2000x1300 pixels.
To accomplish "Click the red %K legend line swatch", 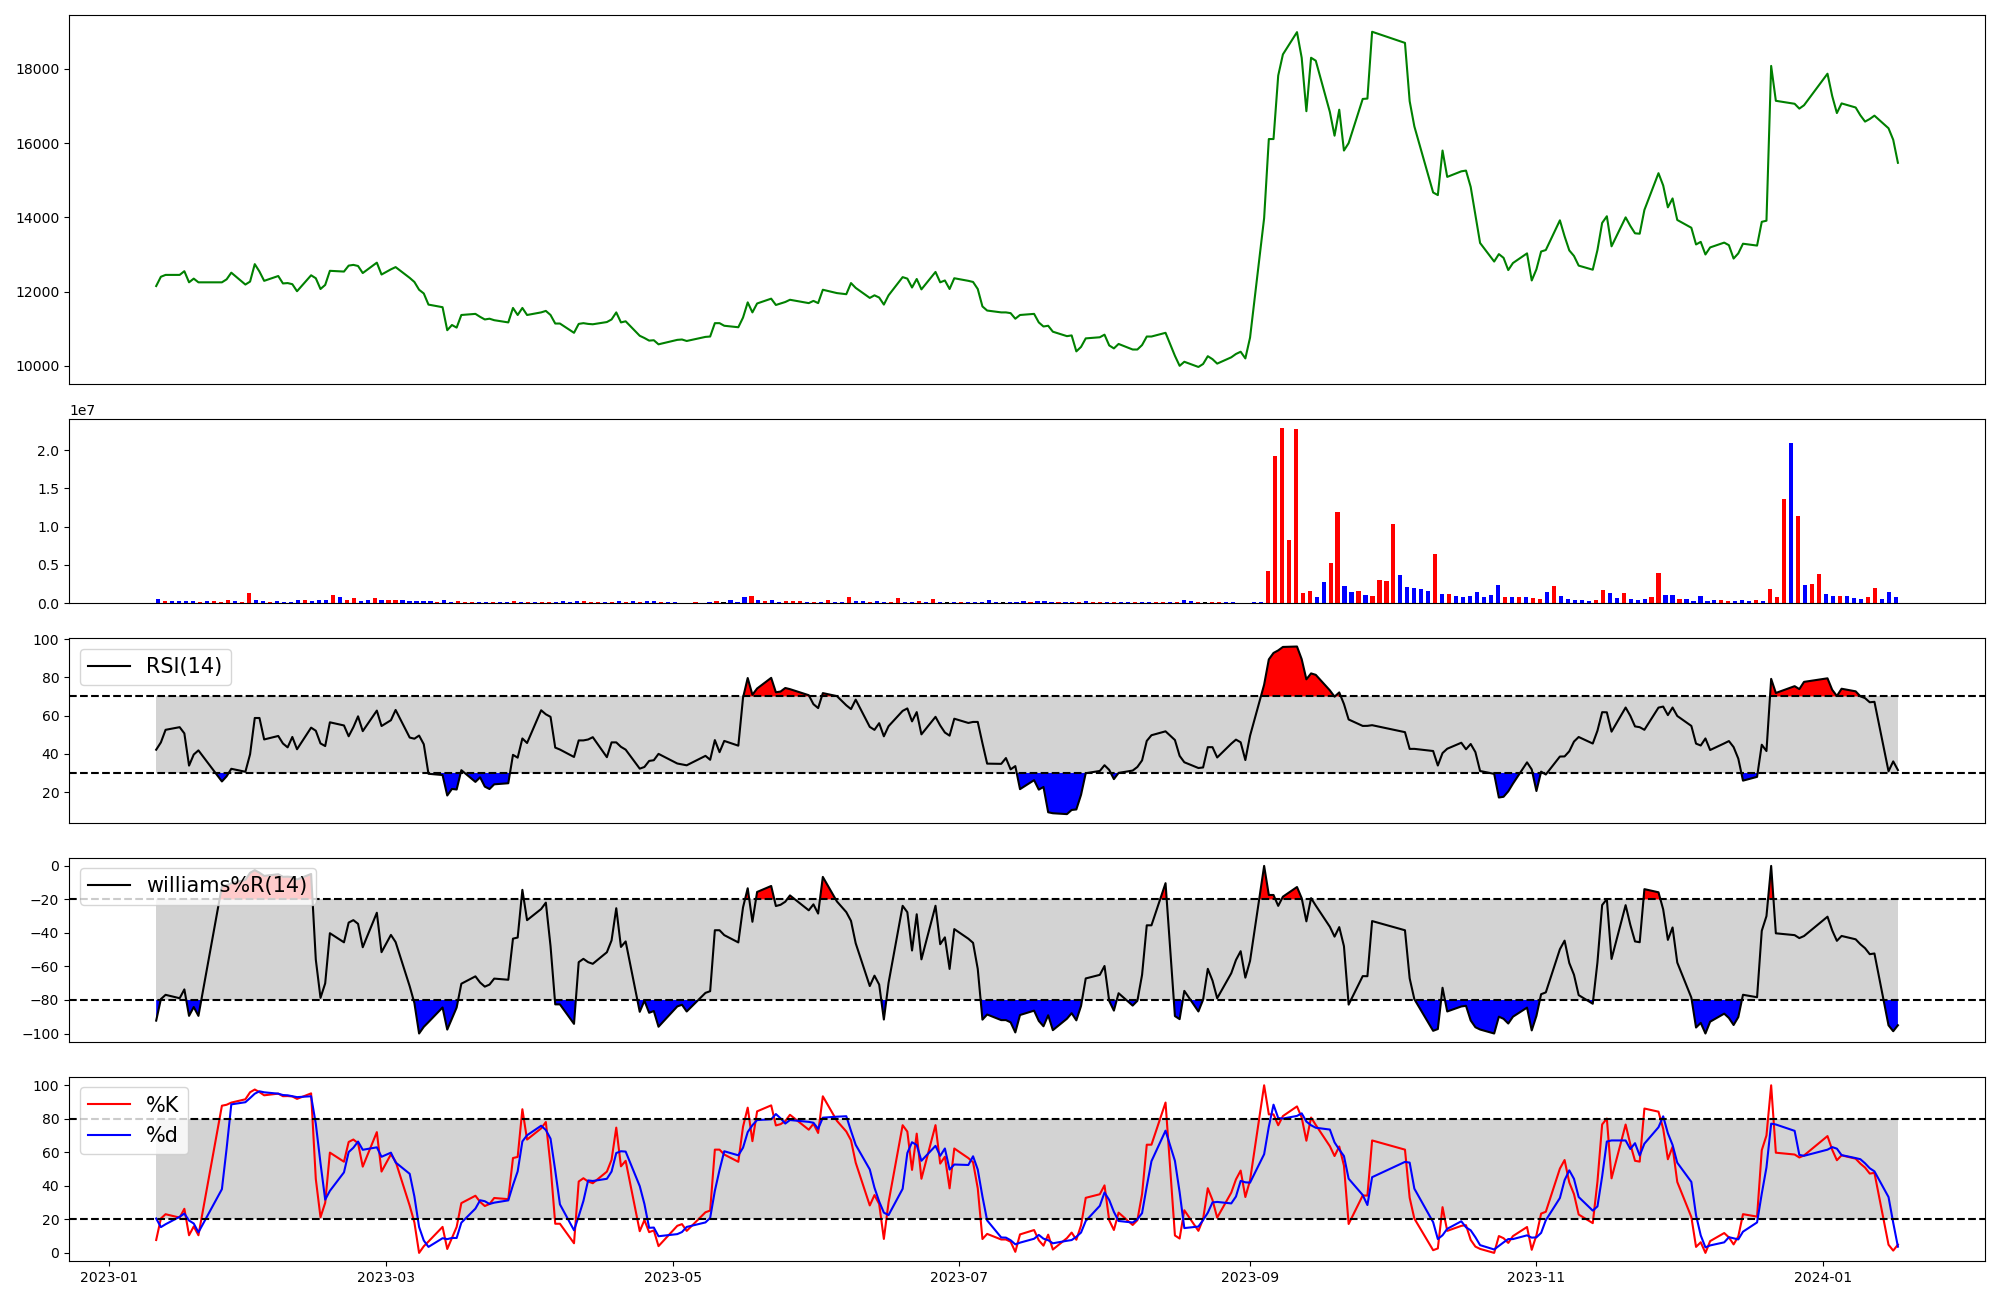I will [x=109, y=1104].
